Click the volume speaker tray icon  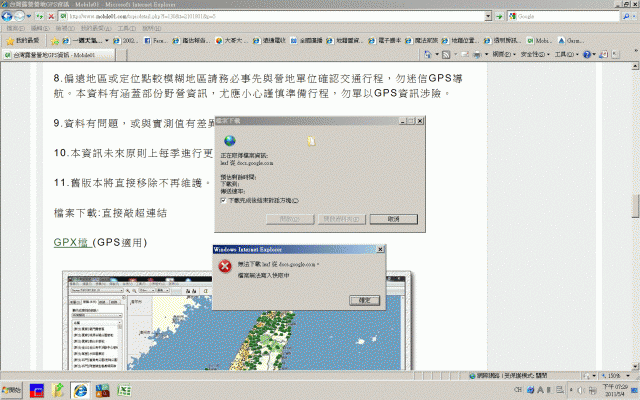pos(580,390)
